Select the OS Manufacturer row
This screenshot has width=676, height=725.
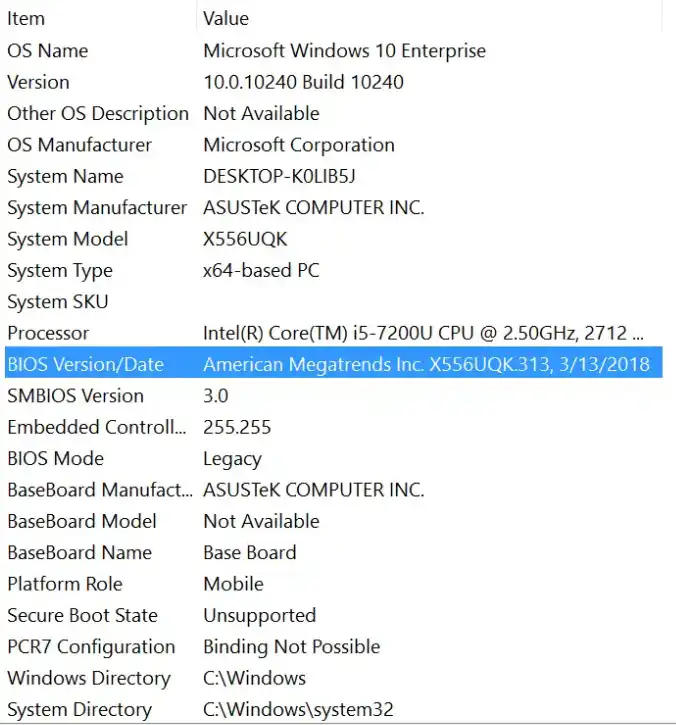pyautogui.click(x=80, y=145)
